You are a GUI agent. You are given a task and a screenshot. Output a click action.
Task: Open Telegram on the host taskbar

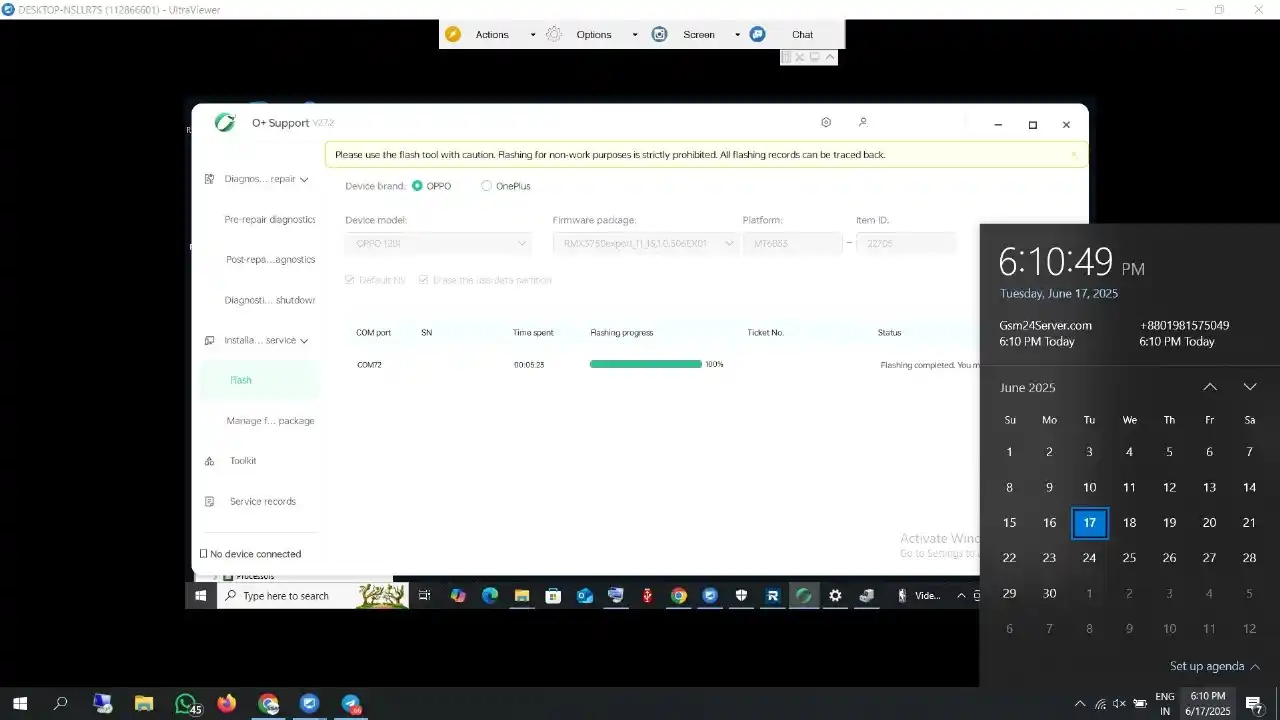(x=351, y=704)
